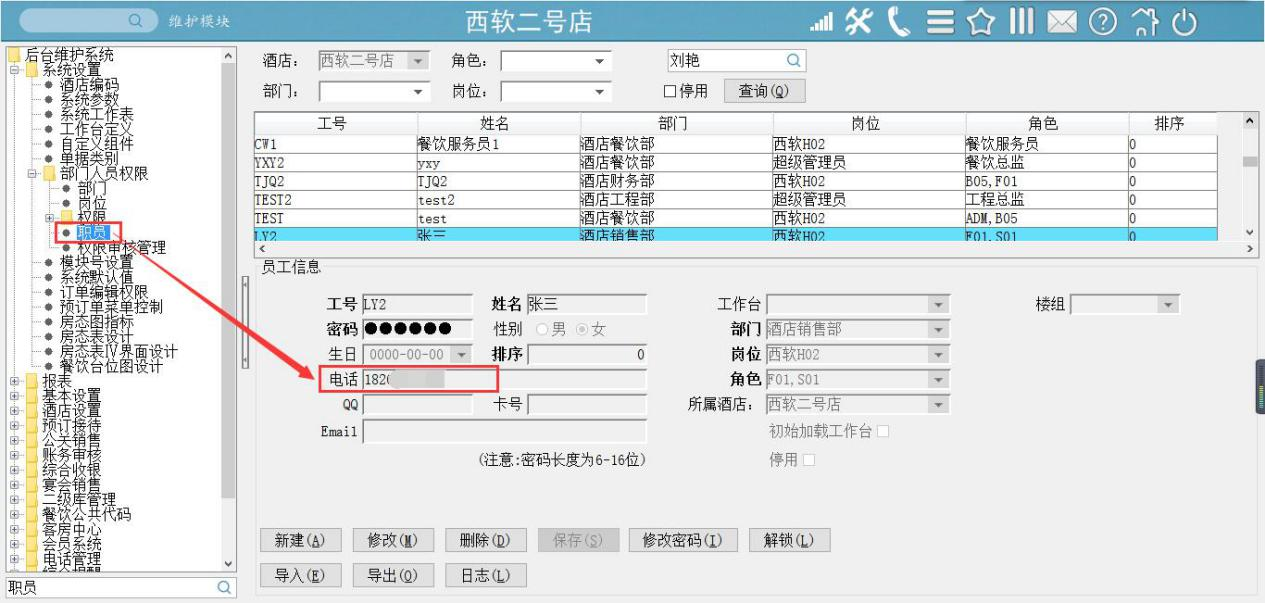Select the 男 gender radio button
1265x603 pixels.
coord(543,329)
